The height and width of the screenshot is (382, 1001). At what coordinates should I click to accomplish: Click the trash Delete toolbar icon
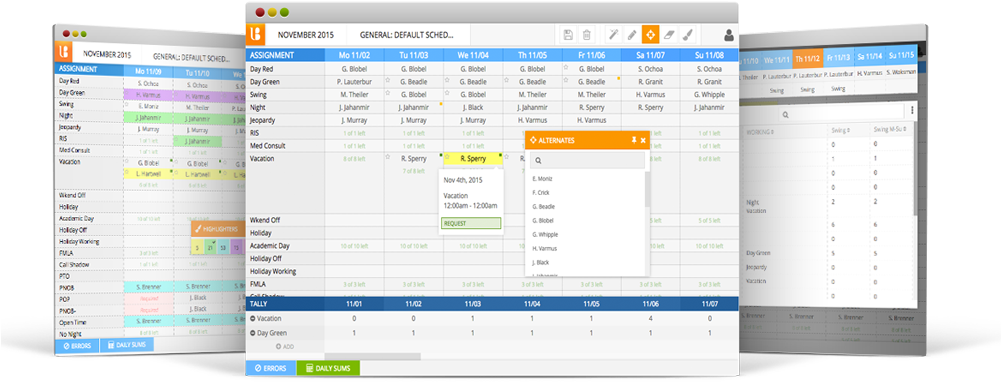(587, 34)
